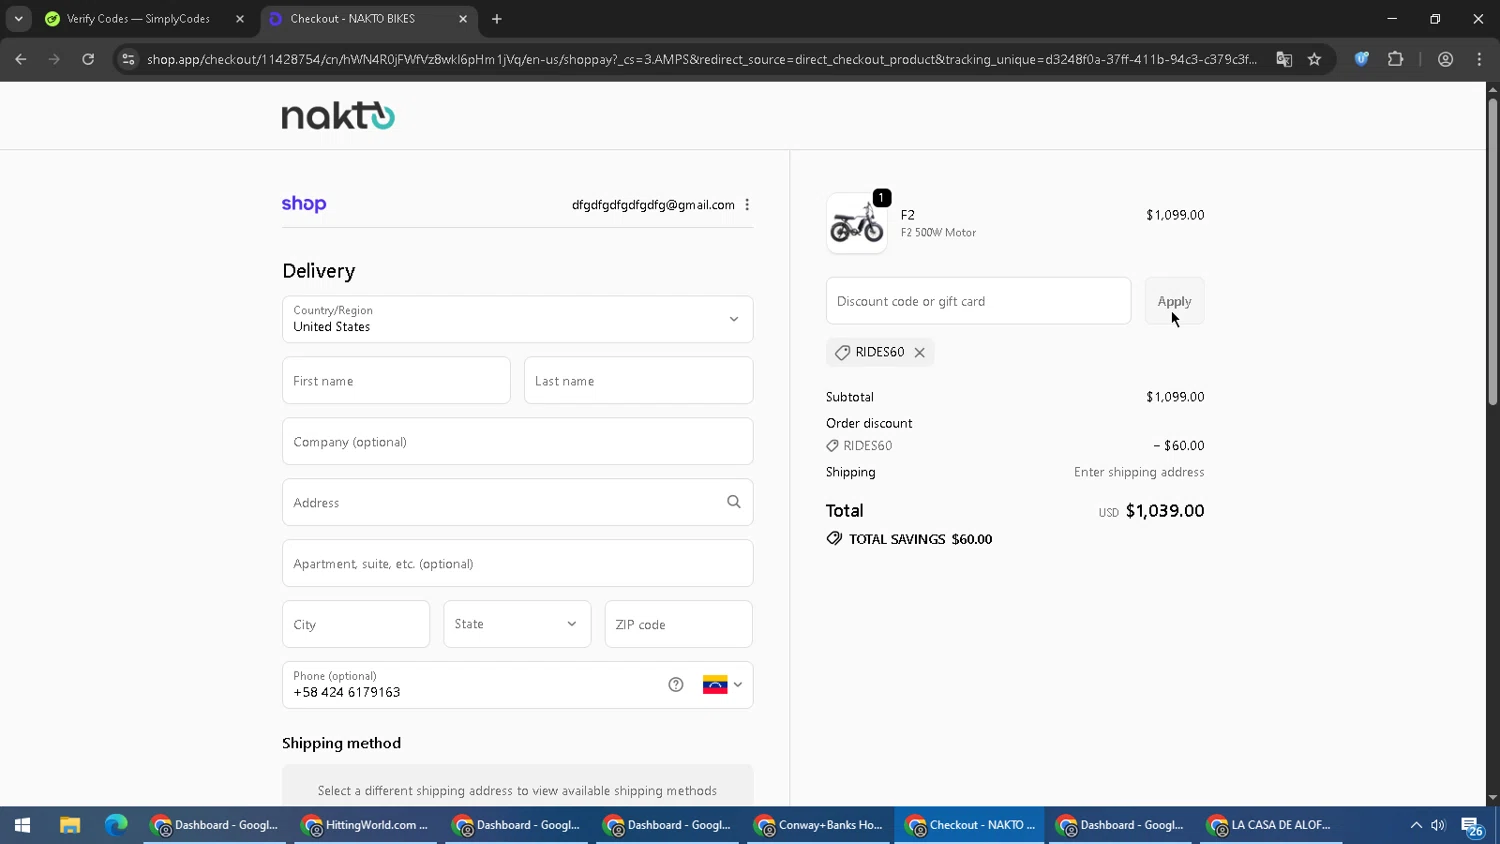The image size is (1500, 844).
Task: Open the State dropdown
Action: pos(517,624)
